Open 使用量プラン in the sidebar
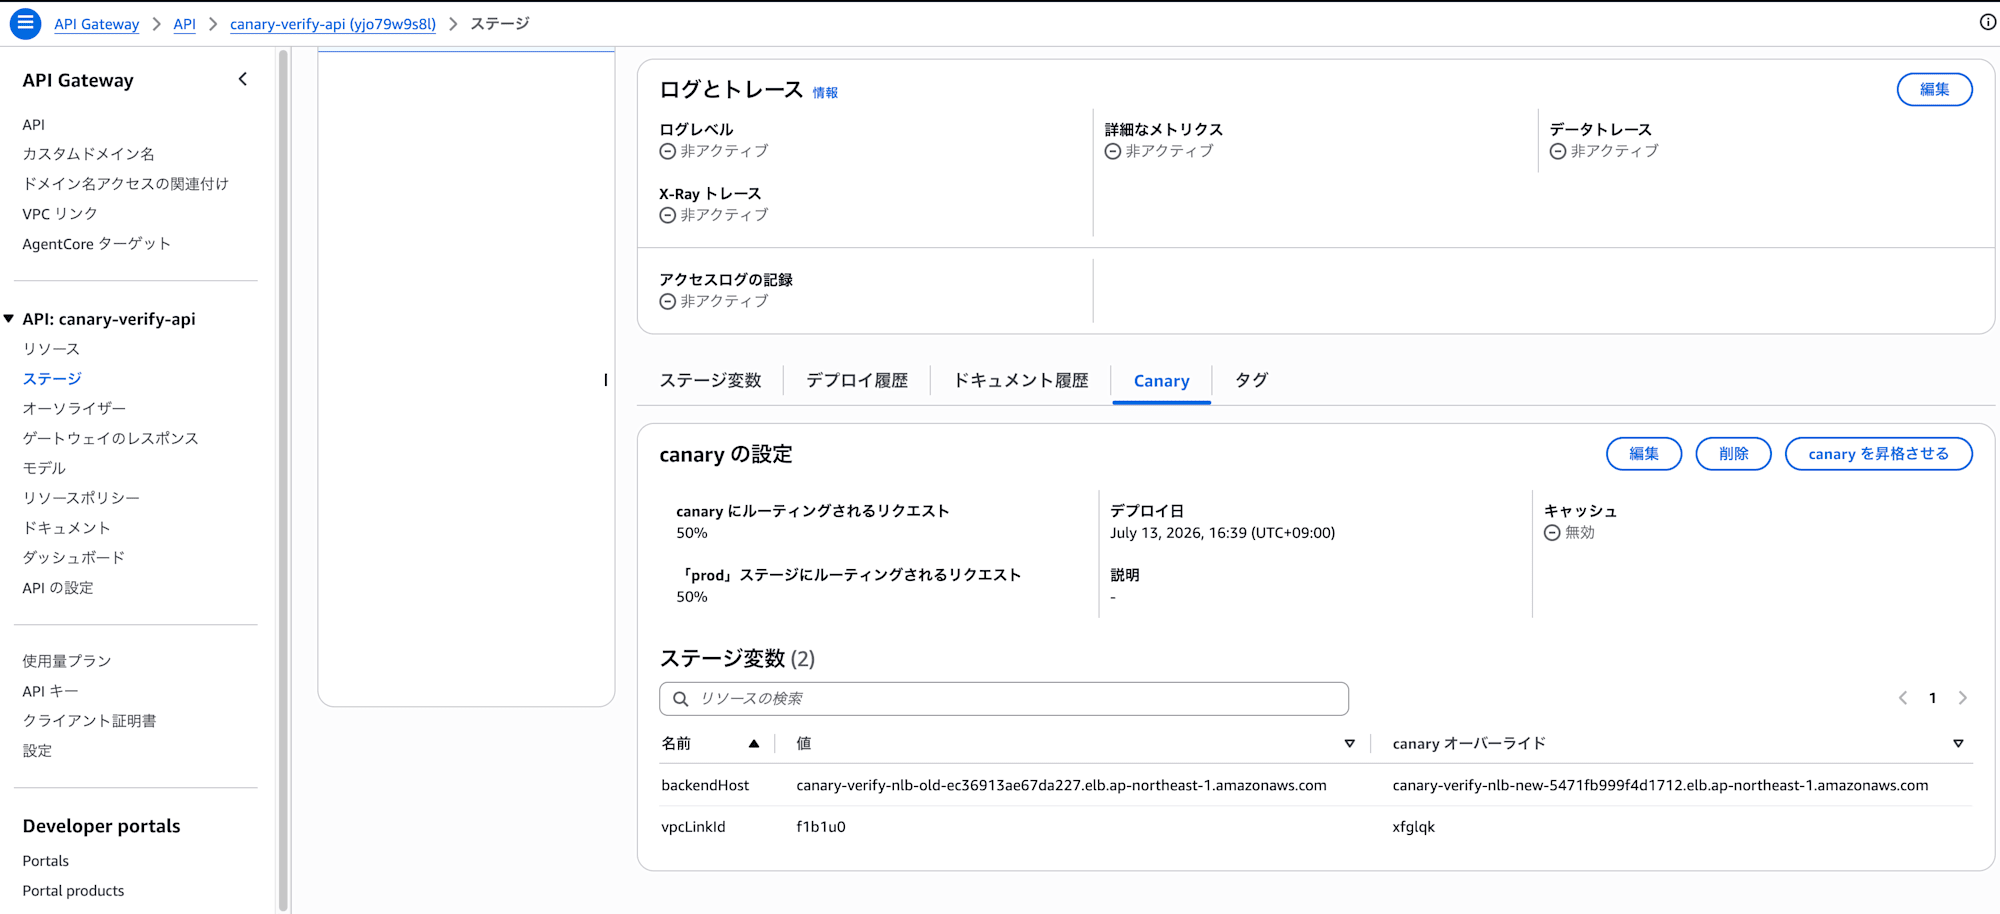 pos(67,661)
